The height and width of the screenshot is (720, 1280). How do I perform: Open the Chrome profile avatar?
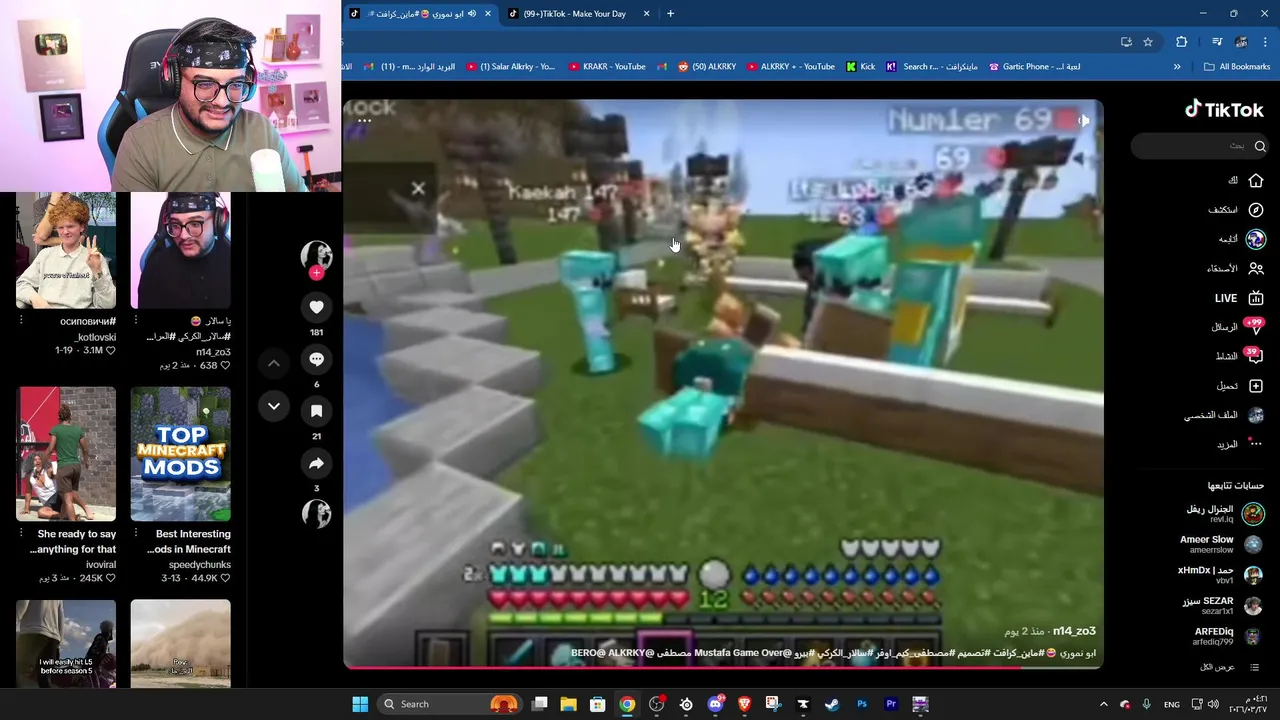(x=1241, y=42)
